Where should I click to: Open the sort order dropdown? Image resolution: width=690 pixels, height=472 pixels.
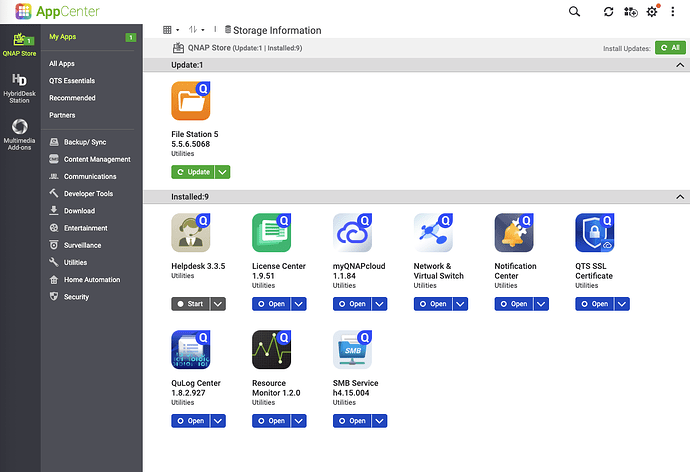coord(197,30)
